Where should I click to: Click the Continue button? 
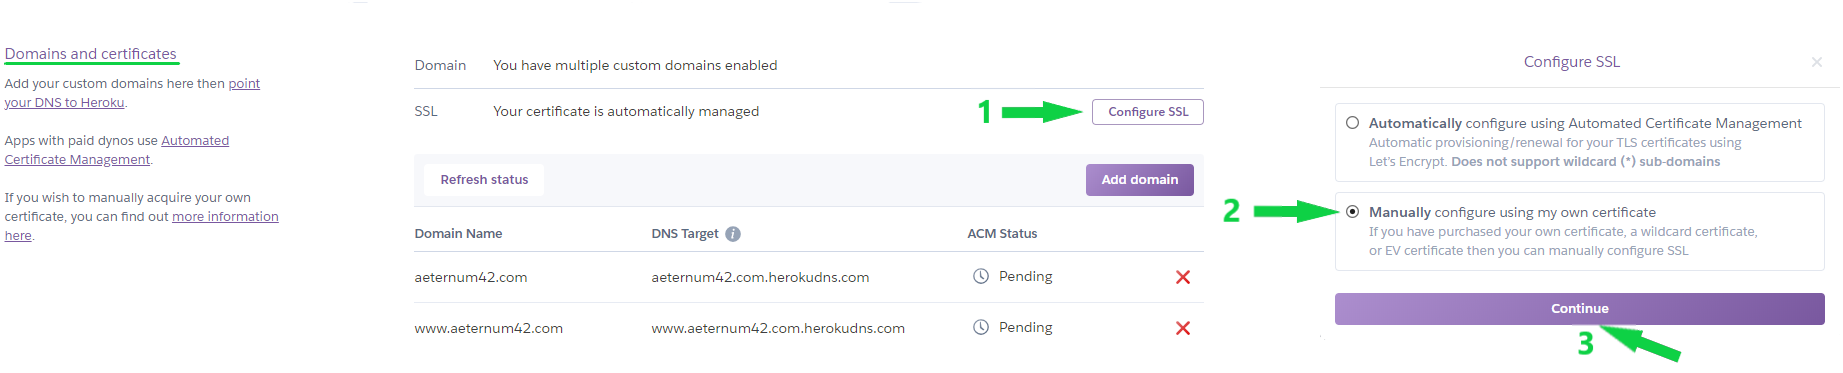[x=1579, y=309]
